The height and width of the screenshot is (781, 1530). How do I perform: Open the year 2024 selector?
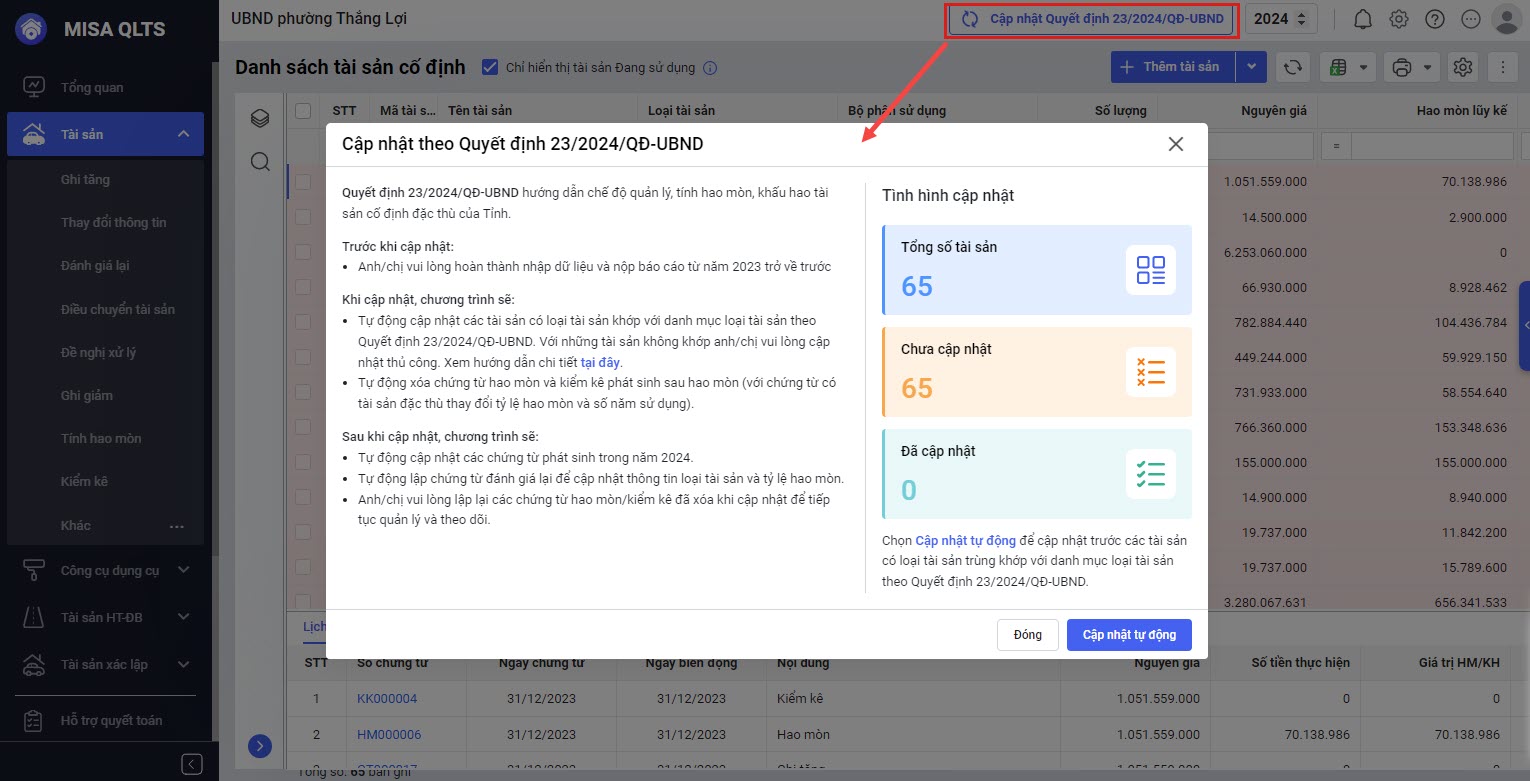pyautogui.click(x=1280, y=19)
